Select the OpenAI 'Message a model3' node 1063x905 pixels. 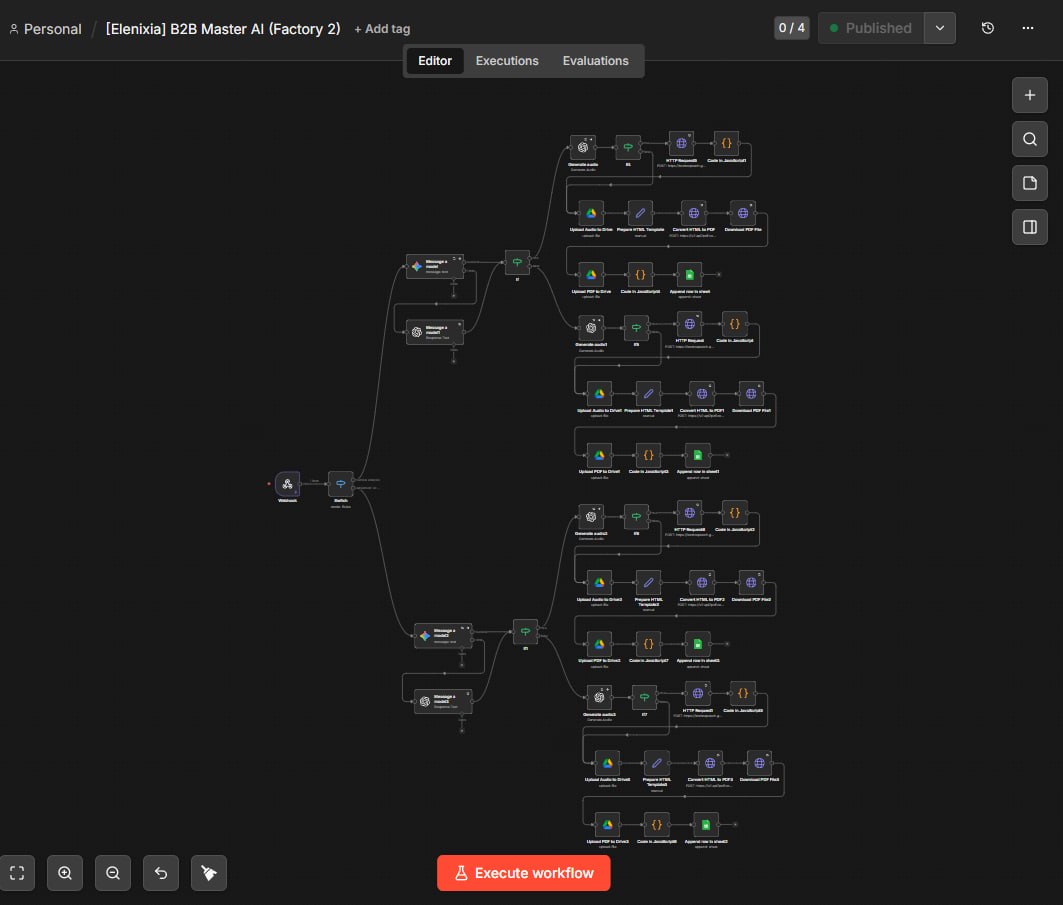click(443, 702)
